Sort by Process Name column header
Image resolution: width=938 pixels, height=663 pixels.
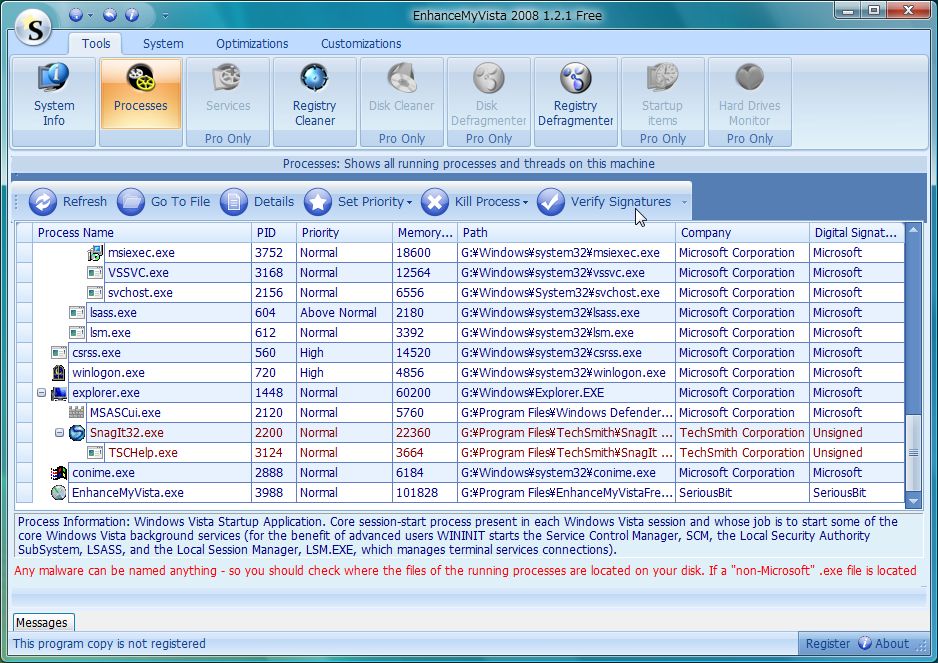[142, 233]
